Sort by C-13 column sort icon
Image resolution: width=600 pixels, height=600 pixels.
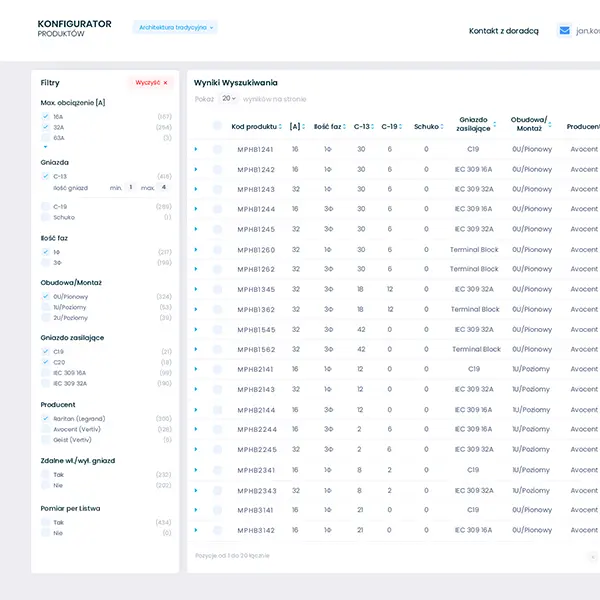(374, 127)
